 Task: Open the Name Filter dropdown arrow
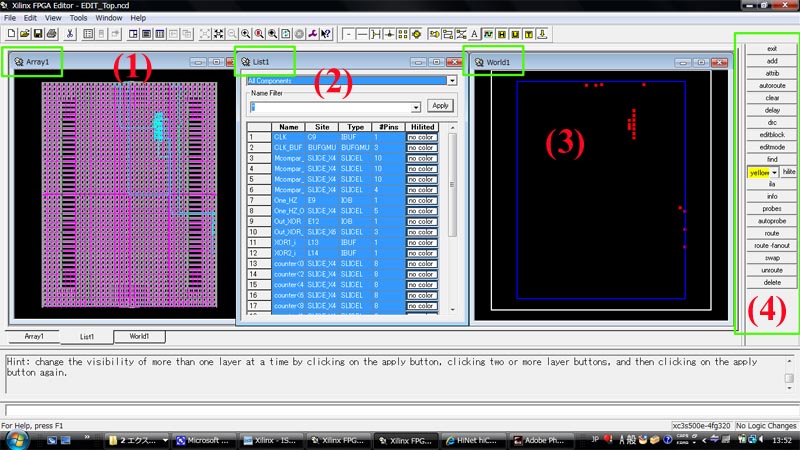pyautogui.click(x=416, y=107)
